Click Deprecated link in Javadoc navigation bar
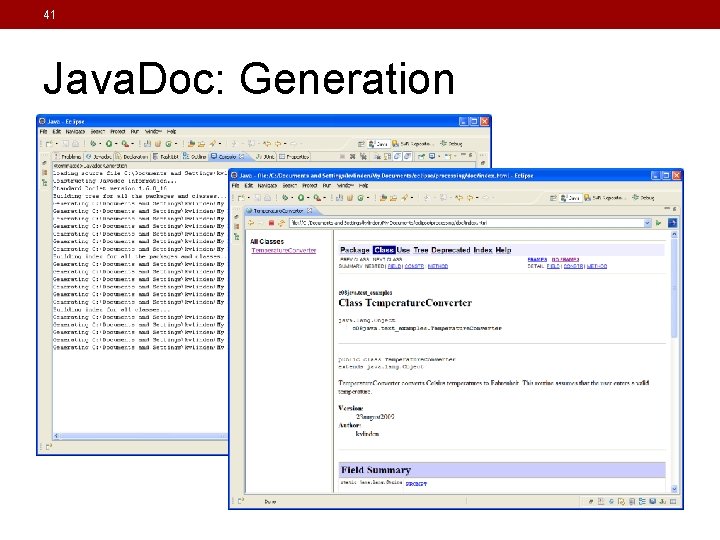 [451, 250]
